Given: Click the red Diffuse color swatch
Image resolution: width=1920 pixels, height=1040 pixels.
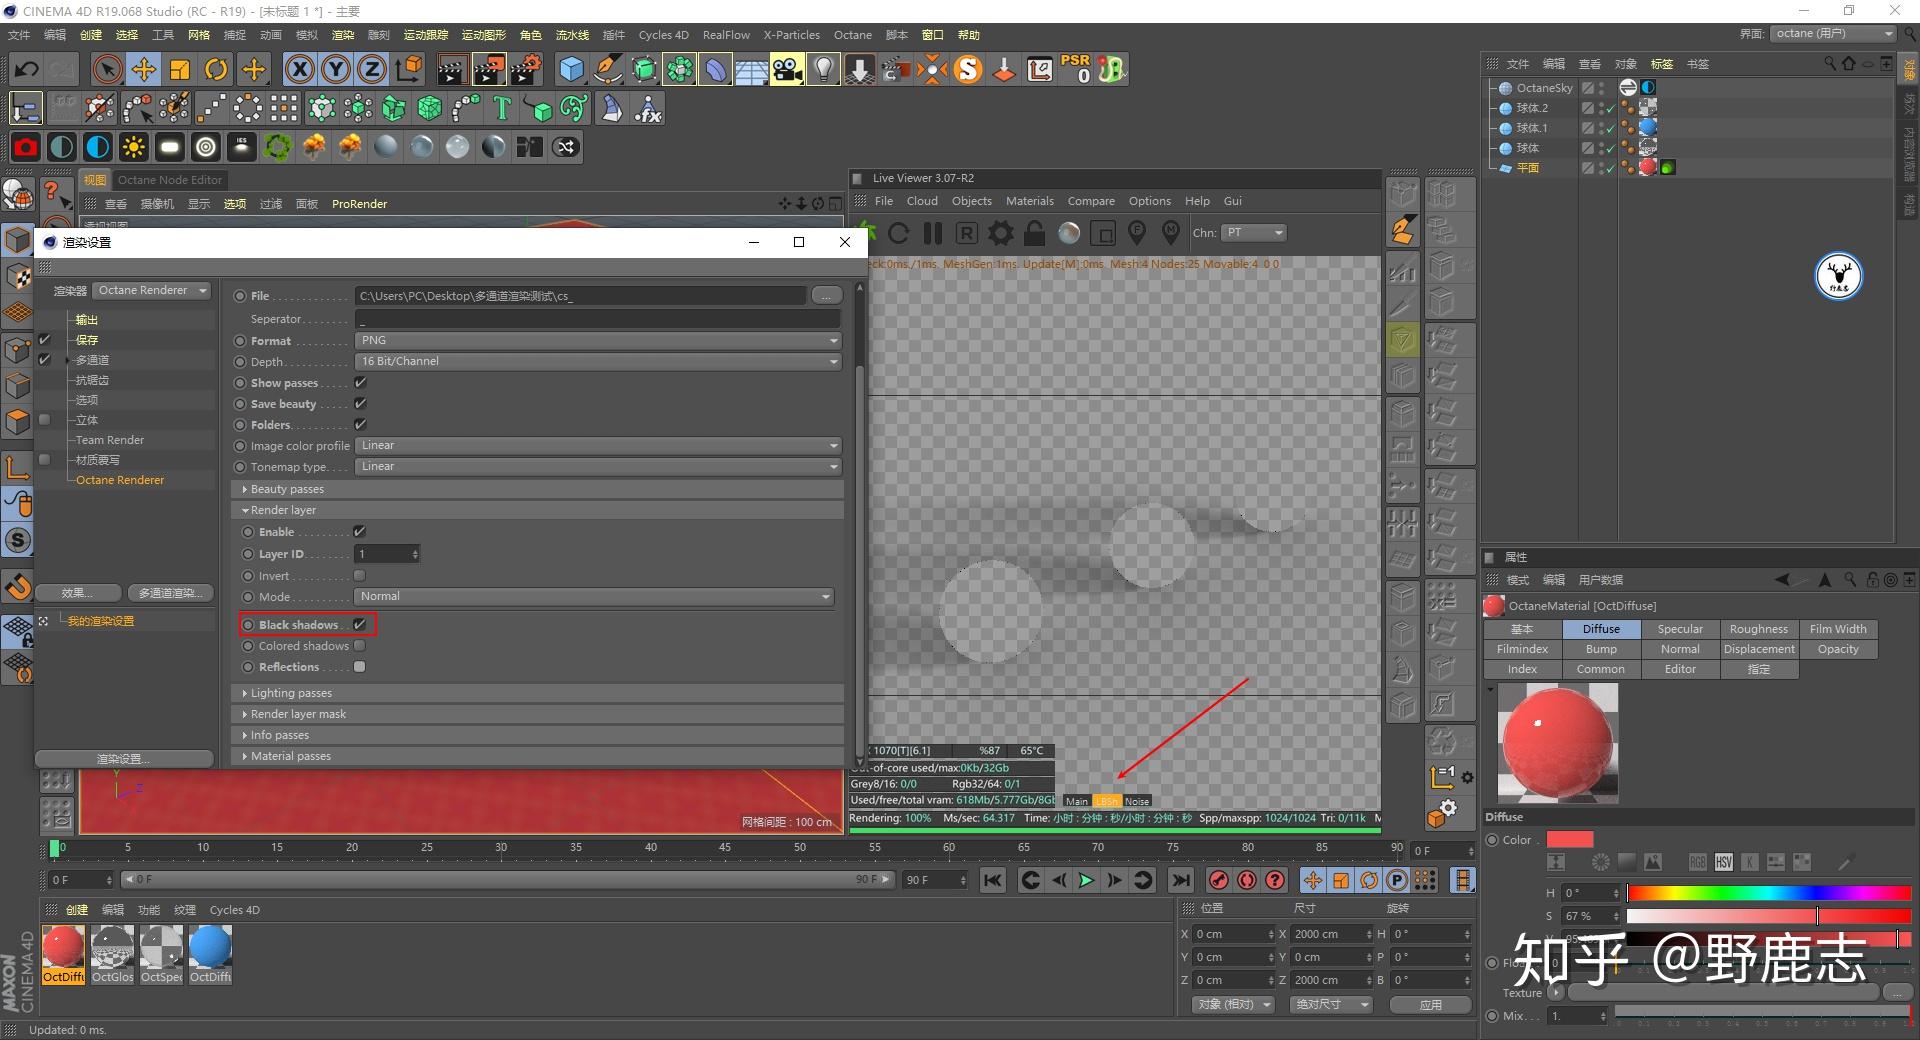Looking at the screenshot, I should (x=1569, y=840).
